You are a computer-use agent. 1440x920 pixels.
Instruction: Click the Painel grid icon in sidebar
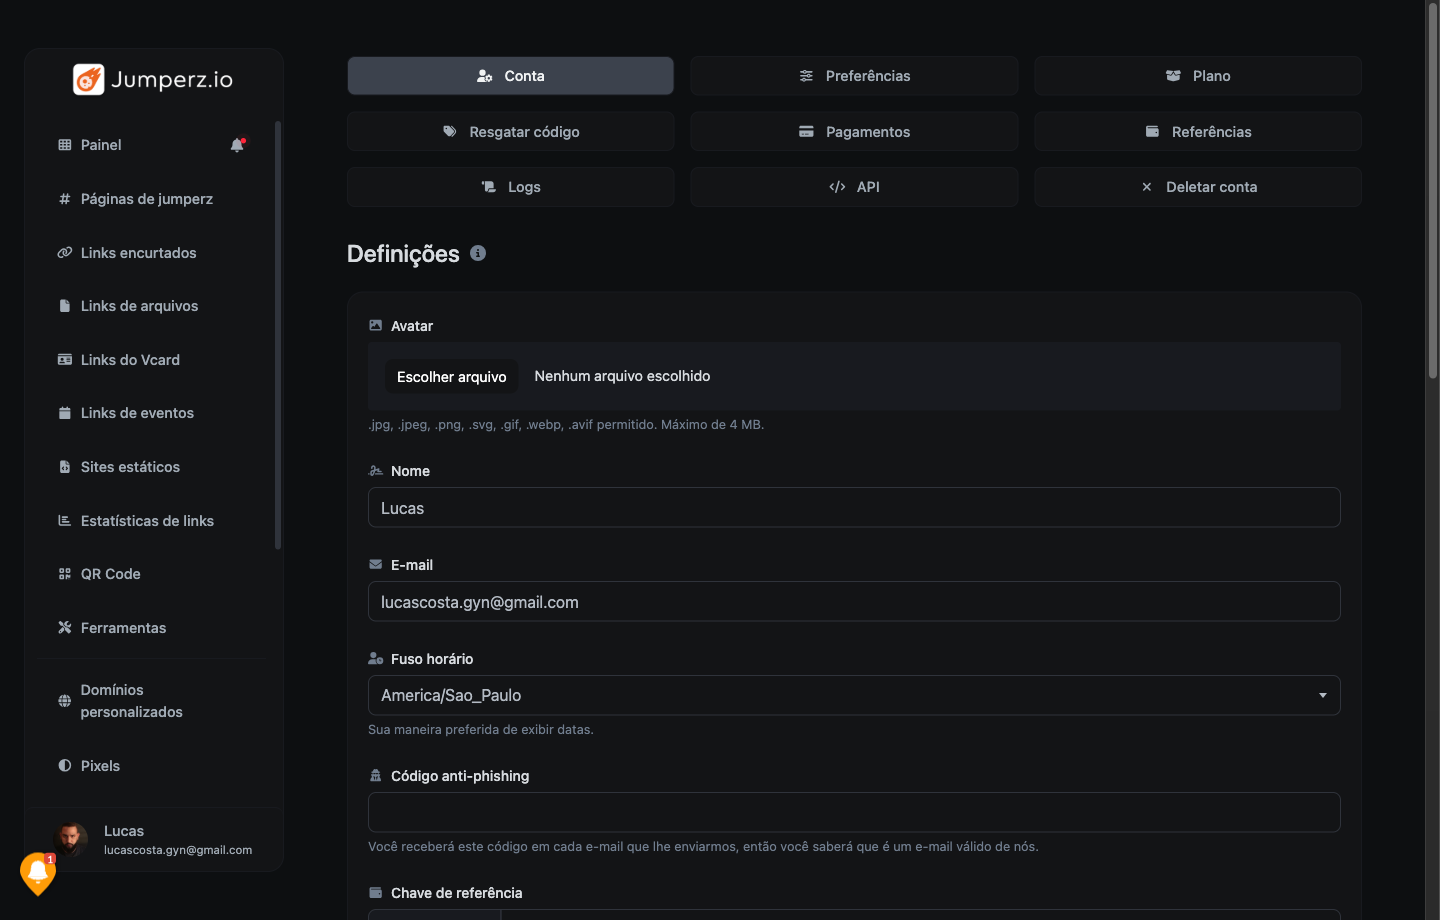tap(65, 145)
